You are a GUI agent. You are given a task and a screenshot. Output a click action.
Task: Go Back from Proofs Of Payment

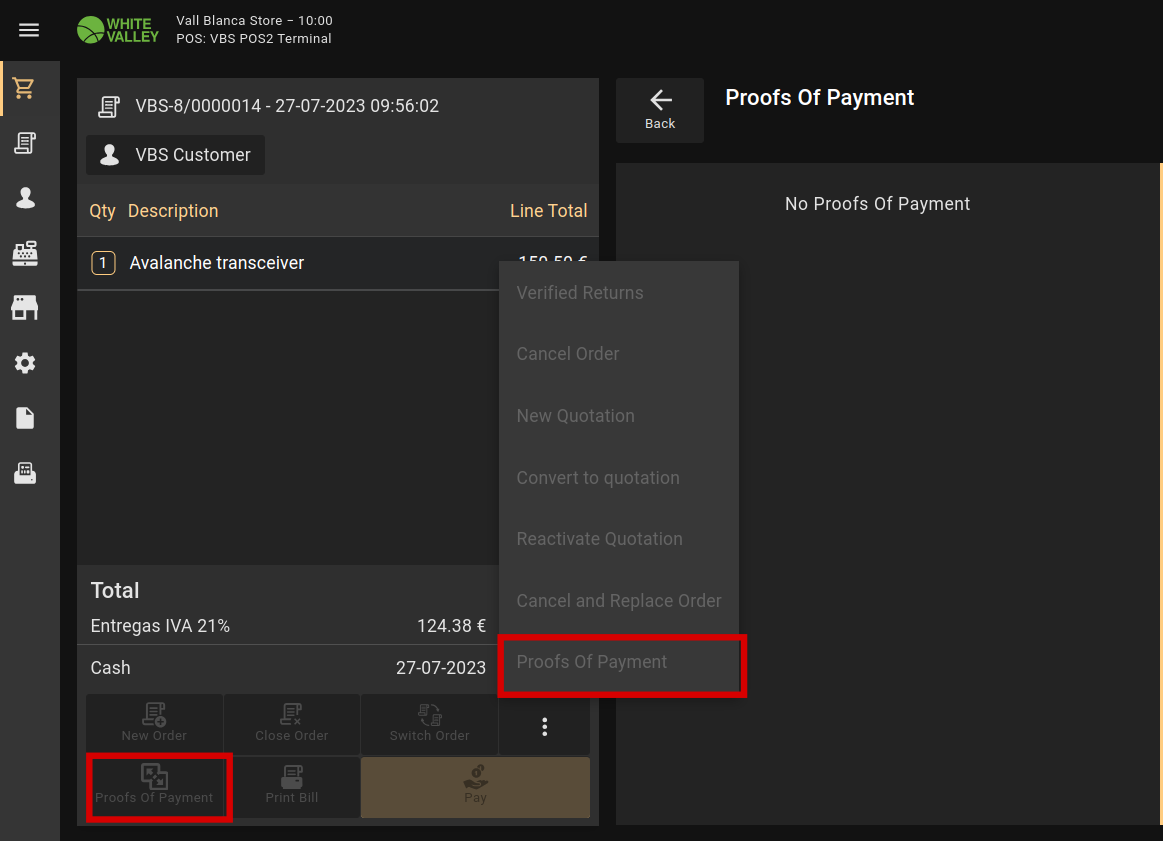(x=660, y=110)
